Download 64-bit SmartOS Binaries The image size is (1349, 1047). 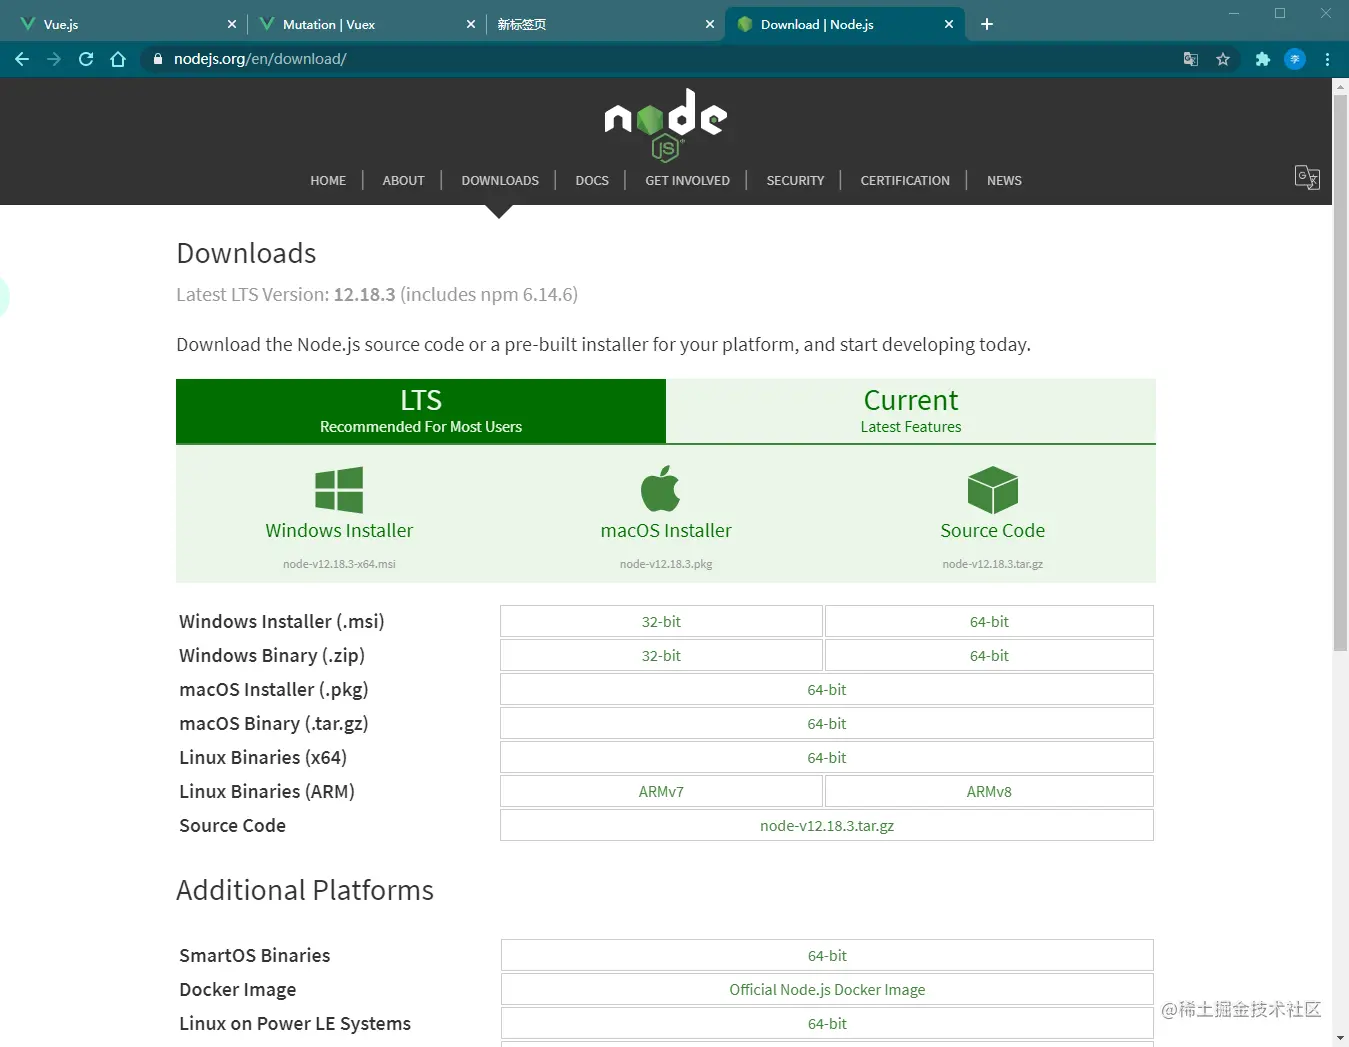click(x=827, y=955)
